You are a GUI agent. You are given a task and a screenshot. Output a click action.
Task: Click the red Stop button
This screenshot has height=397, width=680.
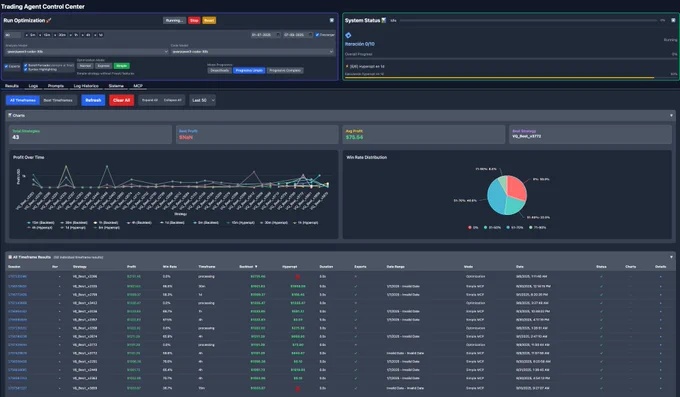(194, 20)
